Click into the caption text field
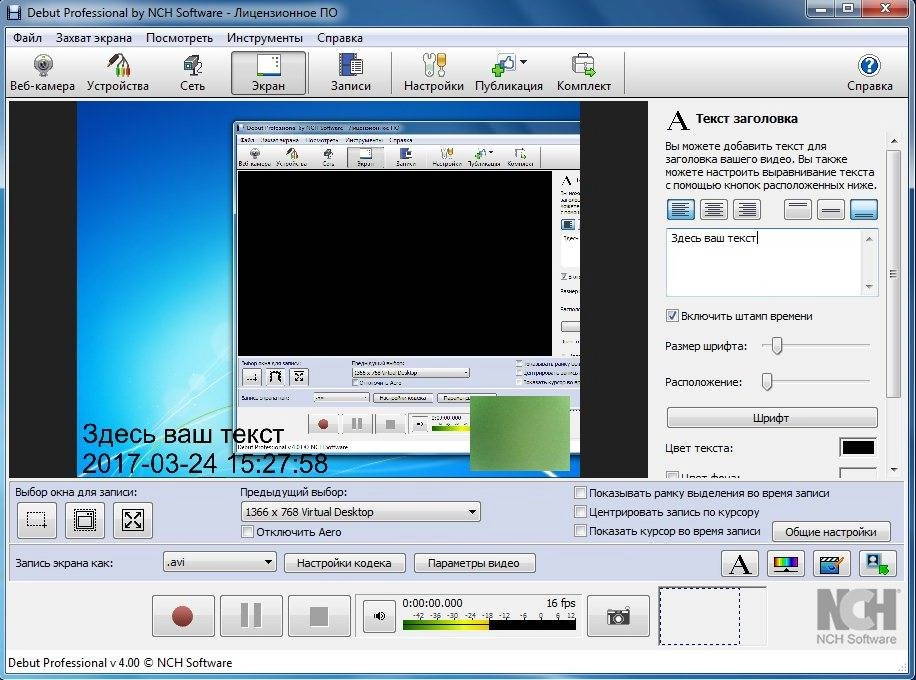The width and height of the screenshot is (916, 680). click(x=764, y=262)
